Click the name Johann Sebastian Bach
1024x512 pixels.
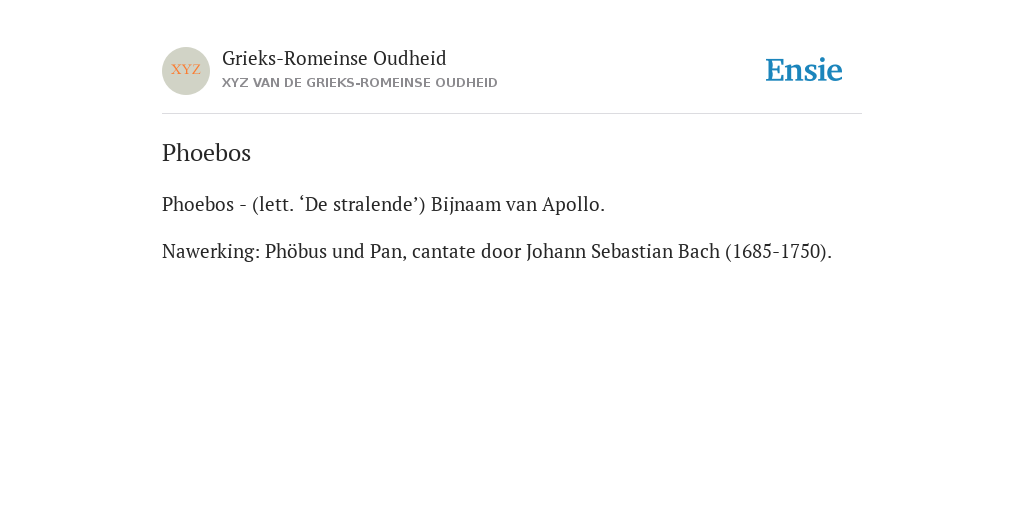click(623, 251)
